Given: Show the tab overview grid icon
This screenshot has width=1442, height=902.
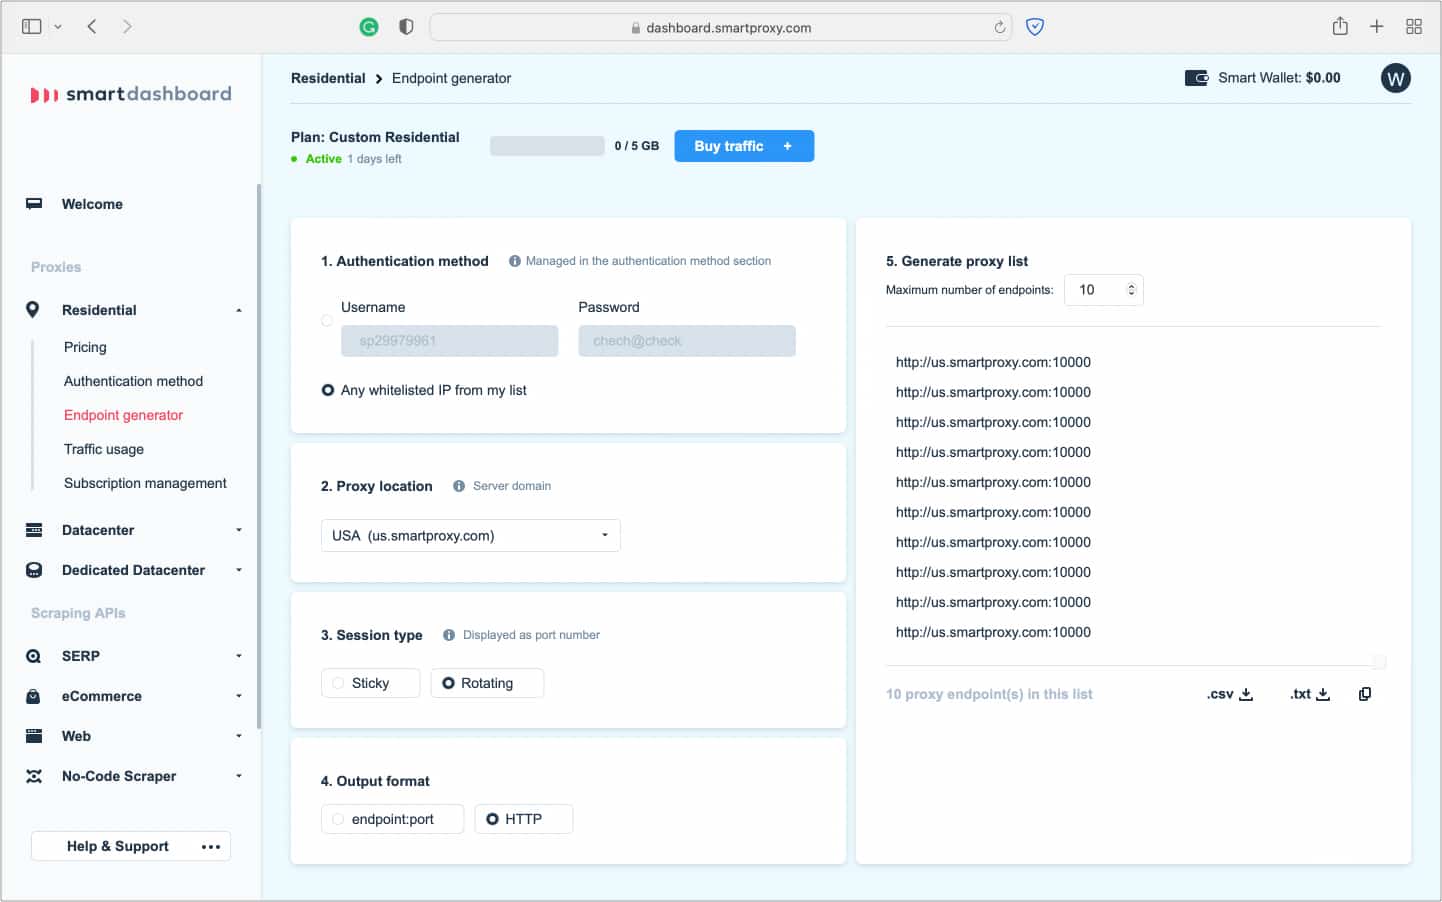Looking at the screenshot, I should click(x=1414, y=27).
